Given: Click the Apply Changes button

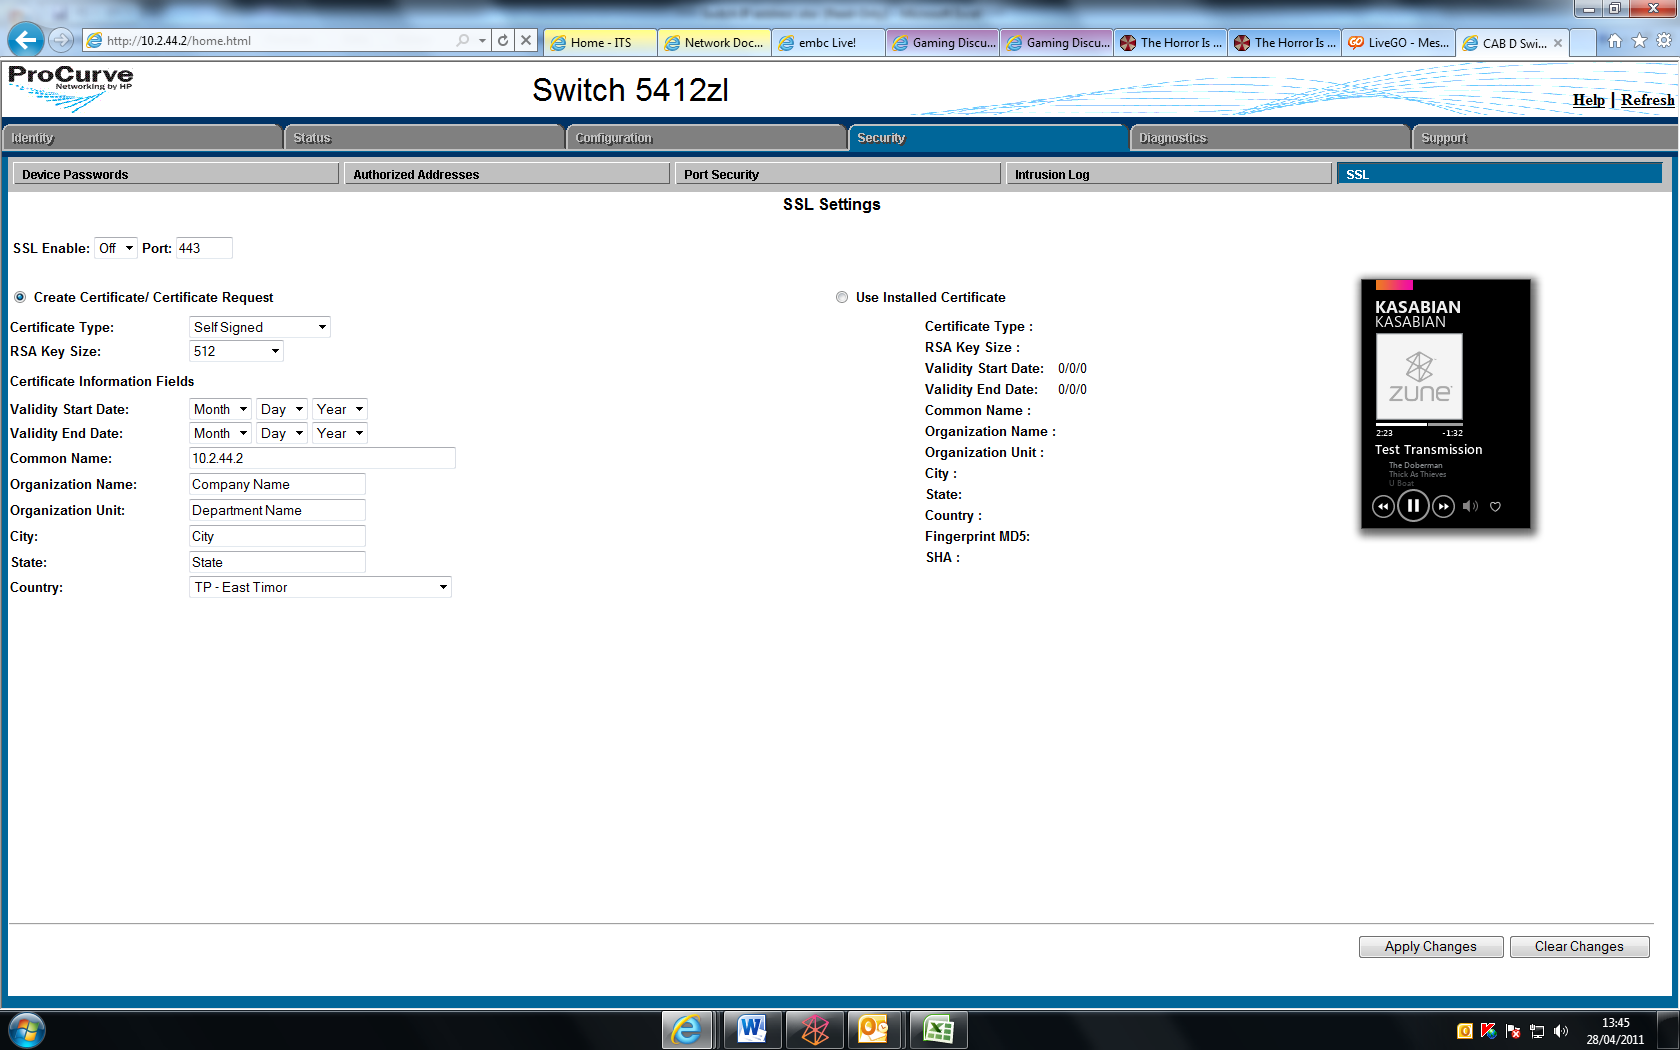Looking at the screenshot, I should pos(1430,946).
